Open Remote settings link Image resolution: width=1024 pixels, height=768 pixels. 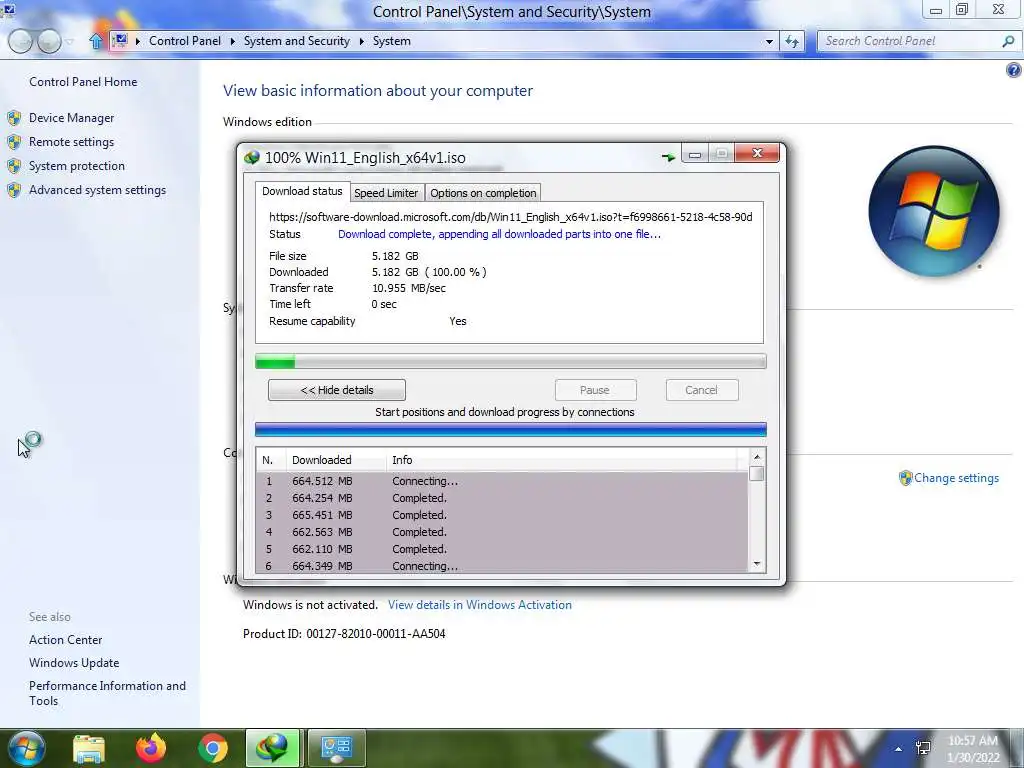(71, 142)
